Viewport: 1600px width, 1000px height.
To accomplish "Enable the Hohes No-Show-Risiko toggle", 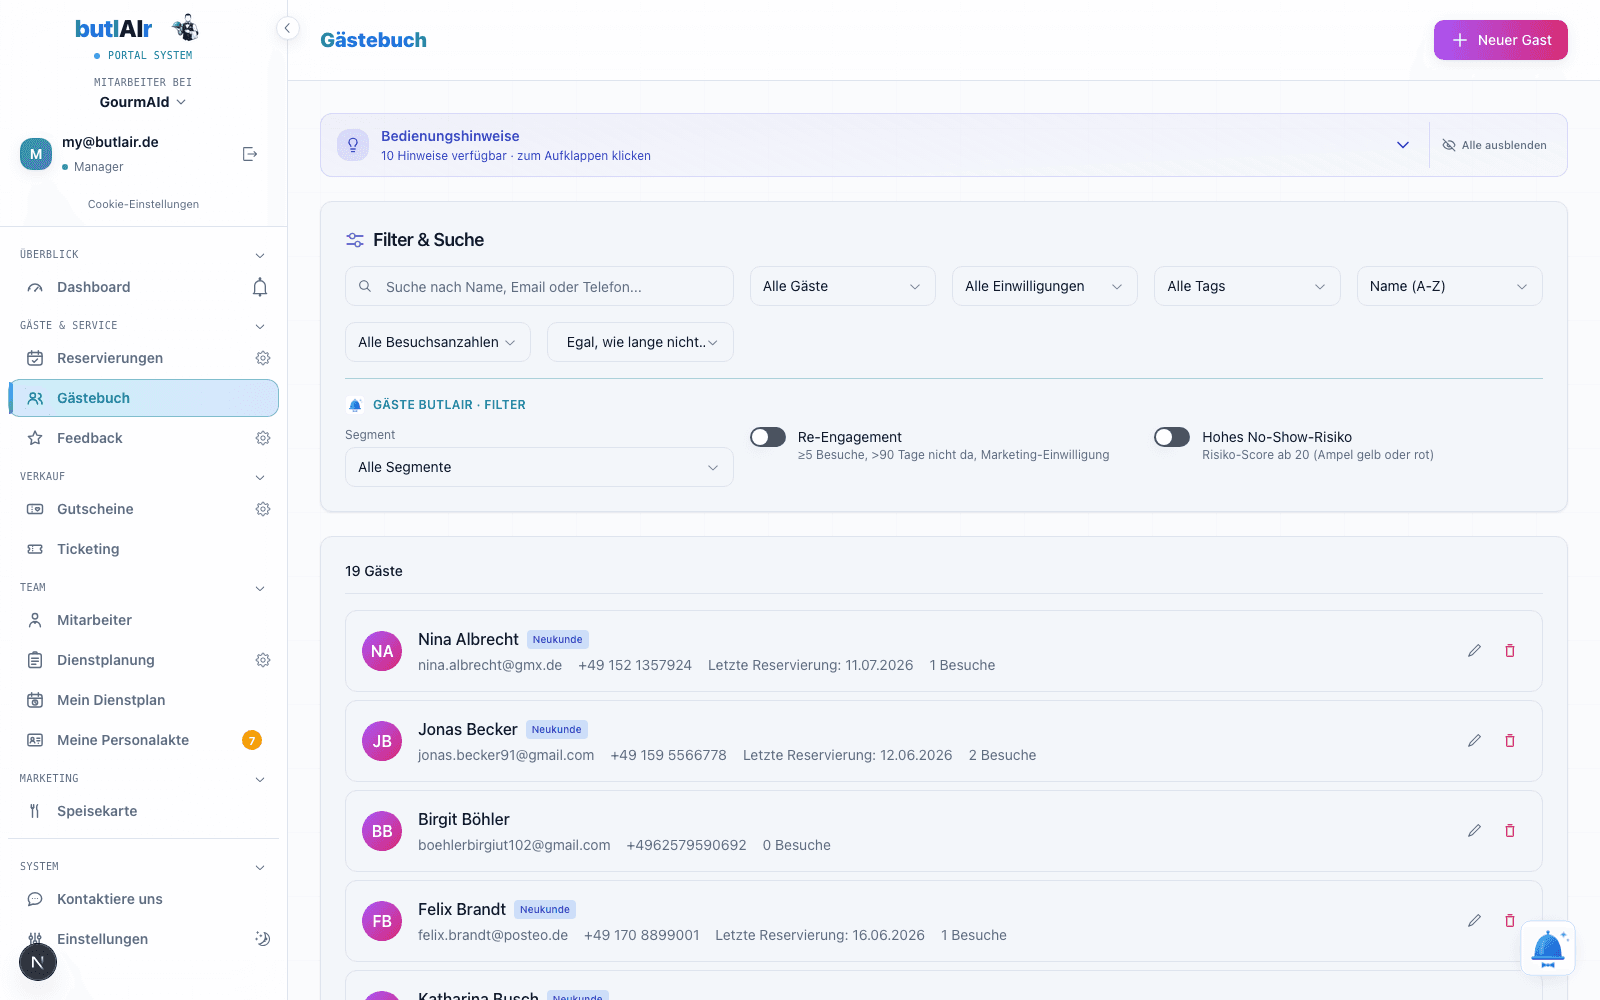I will coord(1172,437).
